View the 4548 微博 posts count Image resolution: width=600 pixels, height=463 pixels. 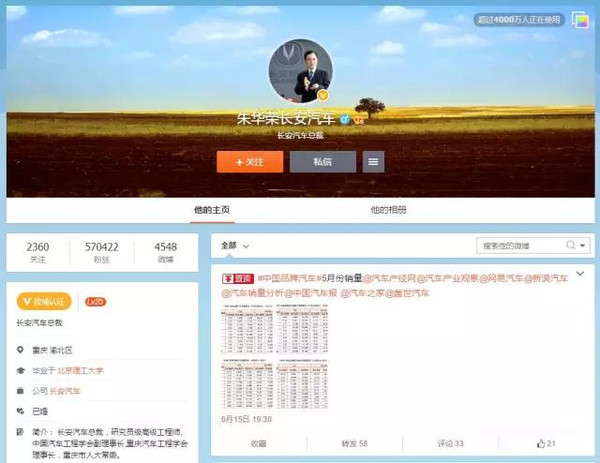(165, 252)
